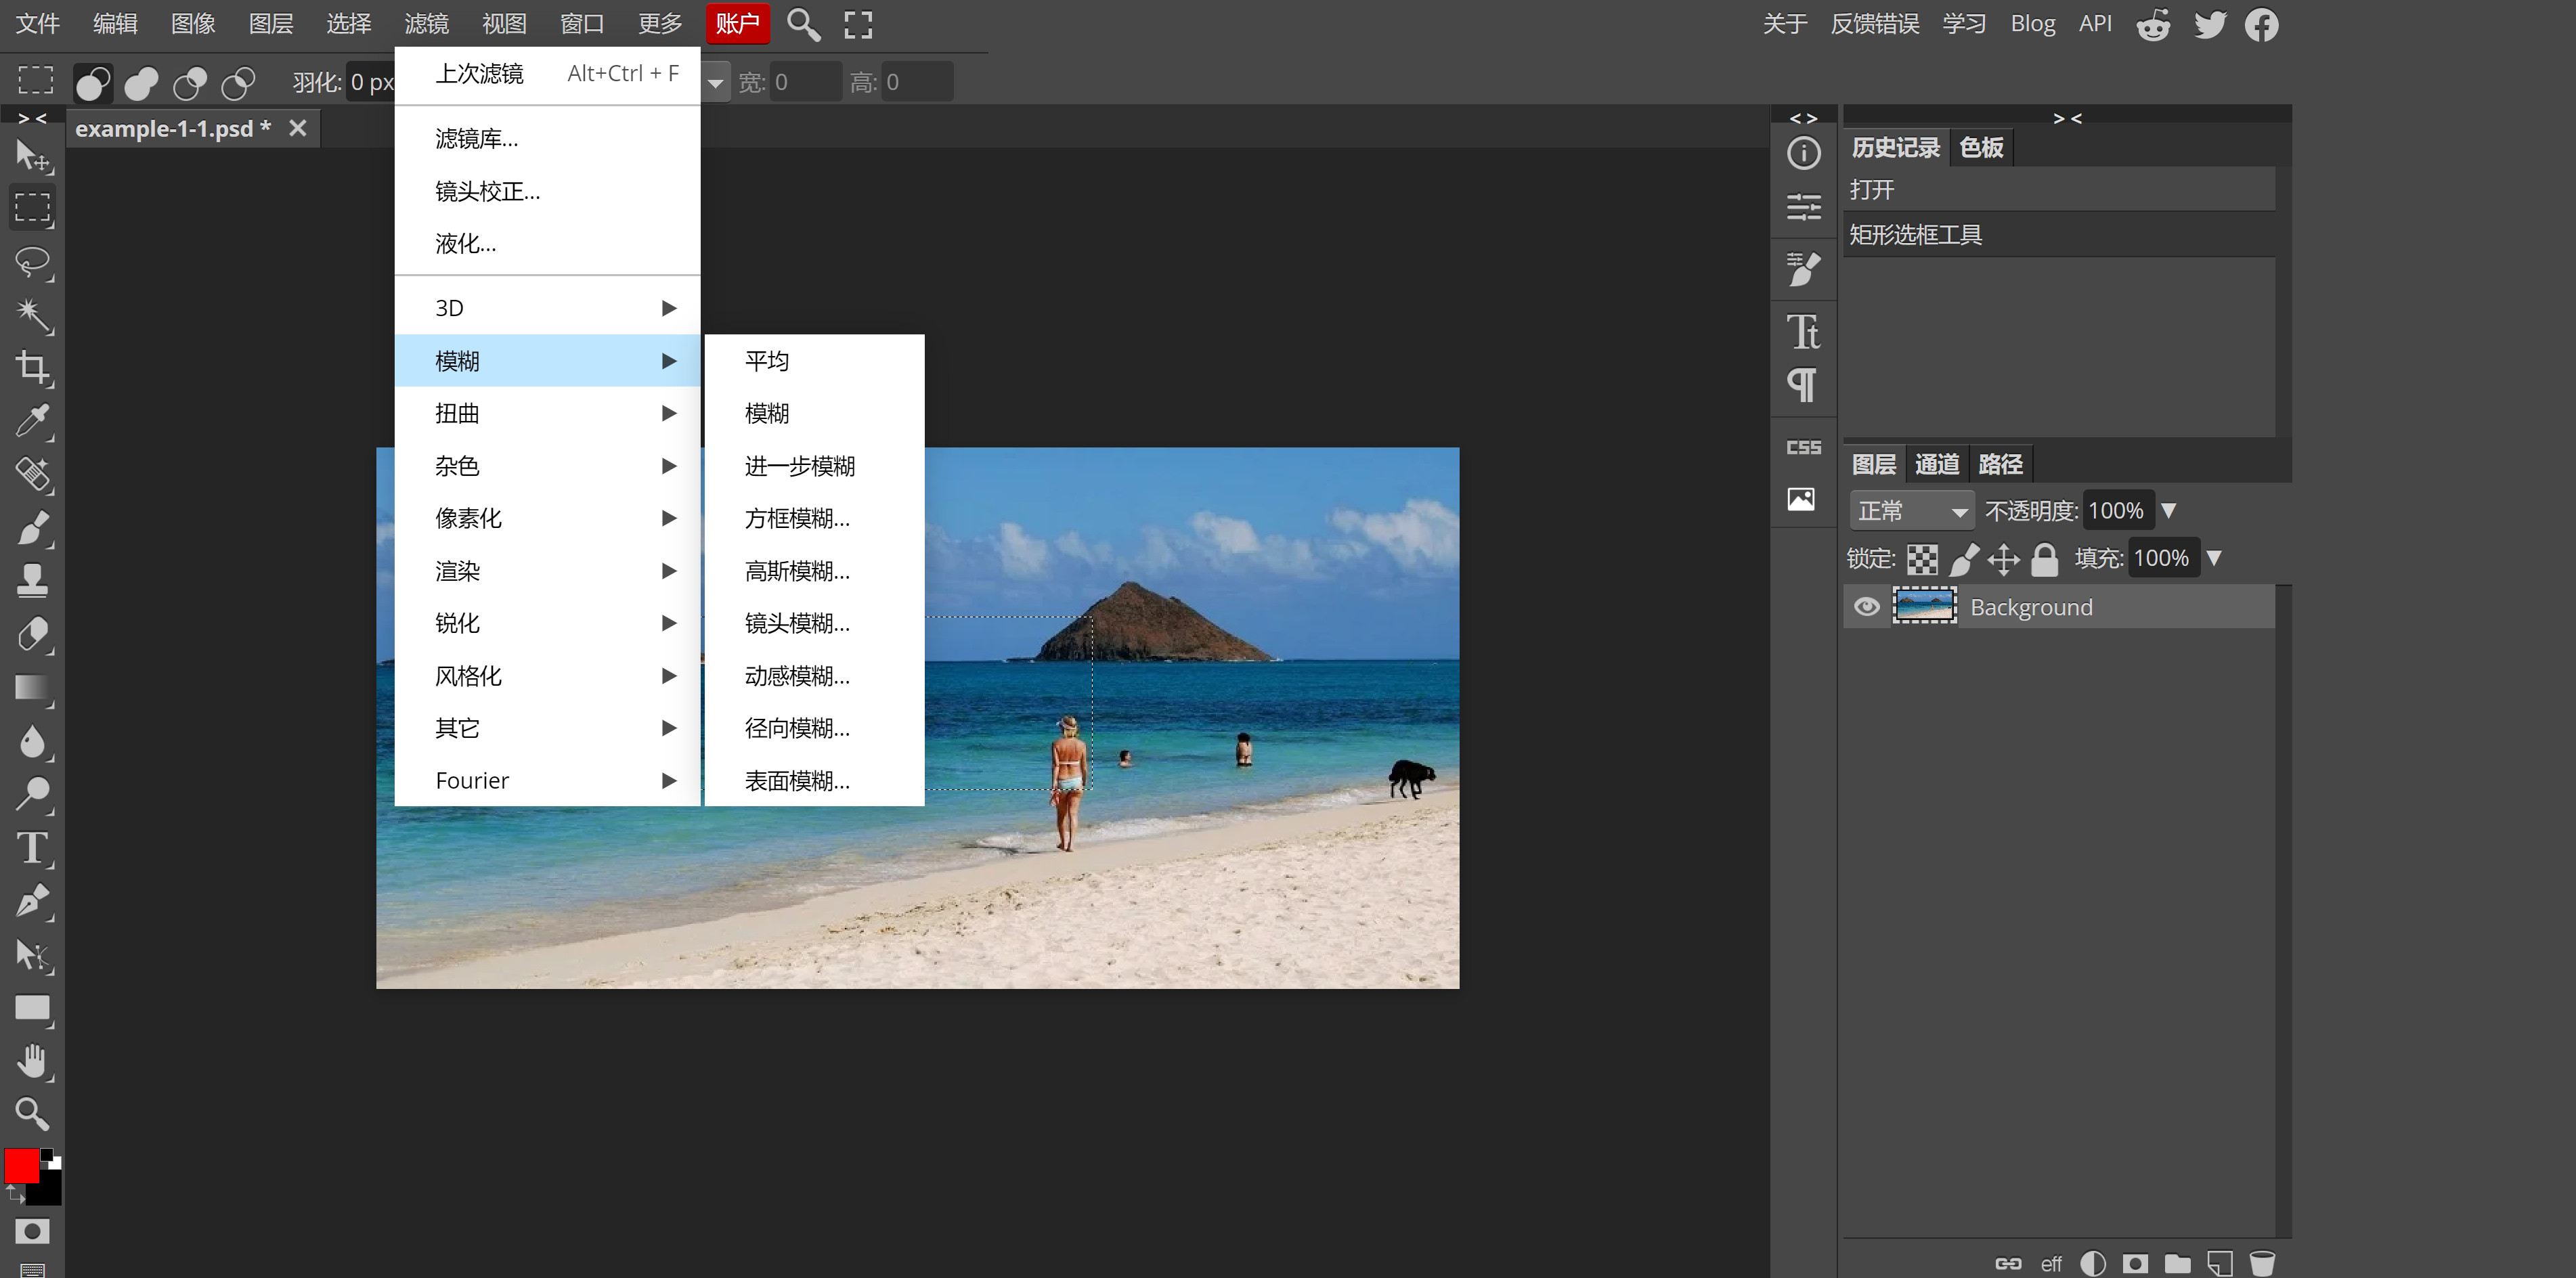Screen dimensions: 2576x1278
Task: Enable intersect with selection mode
Action: coord(238,82)
